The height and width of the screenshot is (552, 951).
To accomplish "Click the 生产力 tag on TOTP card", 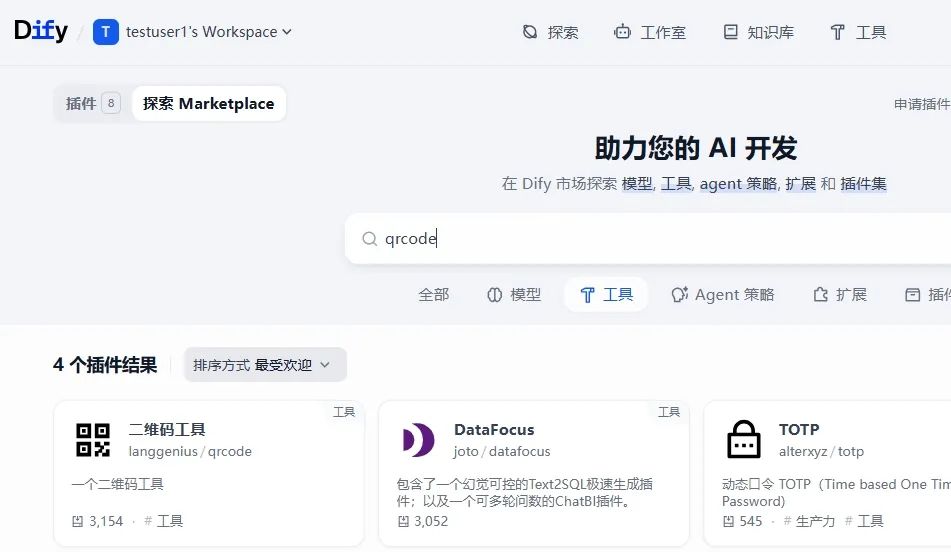I will [809, 521].
